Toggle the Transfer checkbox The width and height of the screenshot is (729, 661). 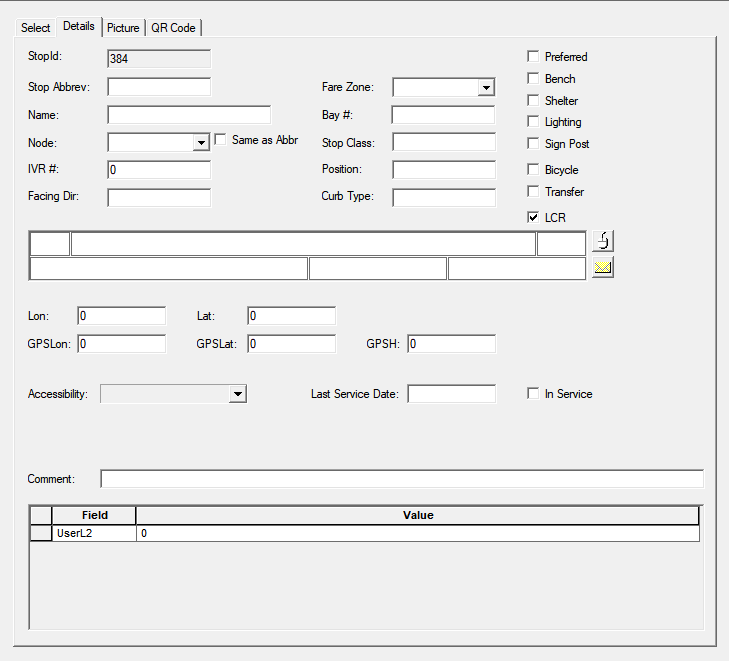click(533, 192)
